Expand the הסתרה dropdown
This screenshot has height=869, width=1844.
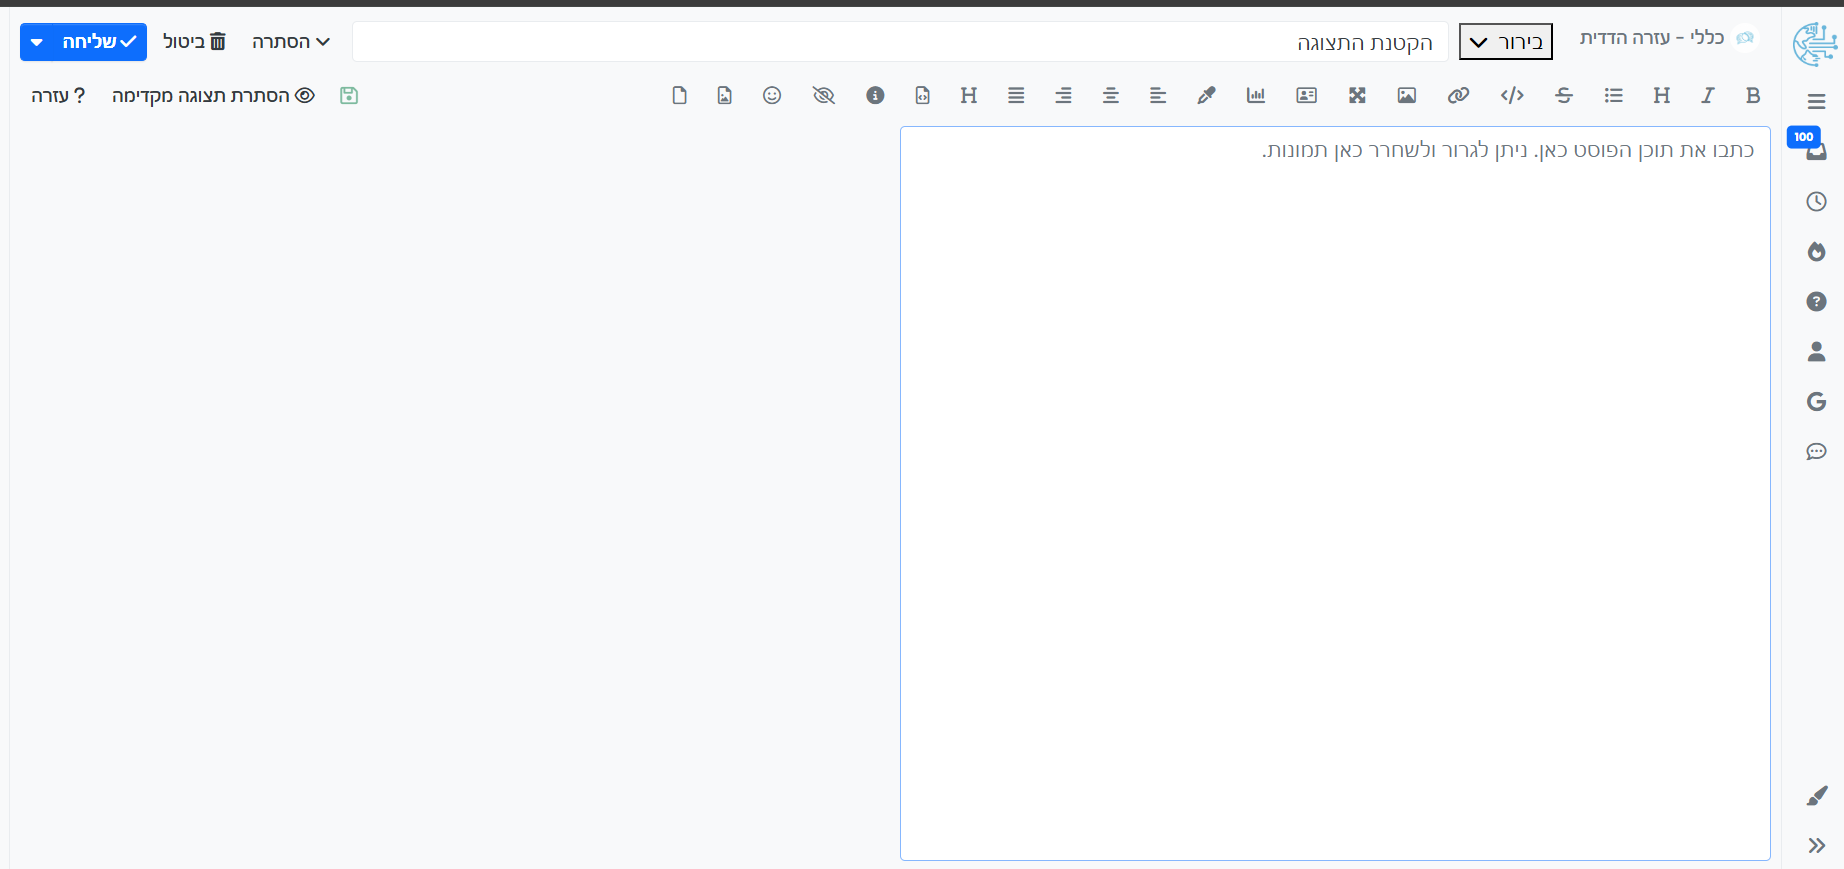[291, 42]
